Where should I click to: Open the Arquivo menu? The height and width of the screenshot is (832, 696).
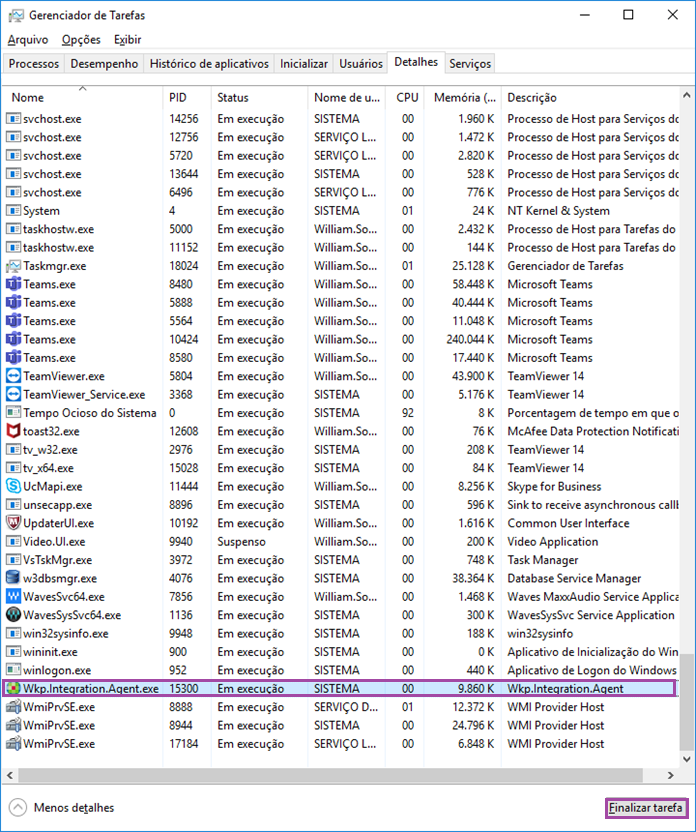(x=28, y=40)
